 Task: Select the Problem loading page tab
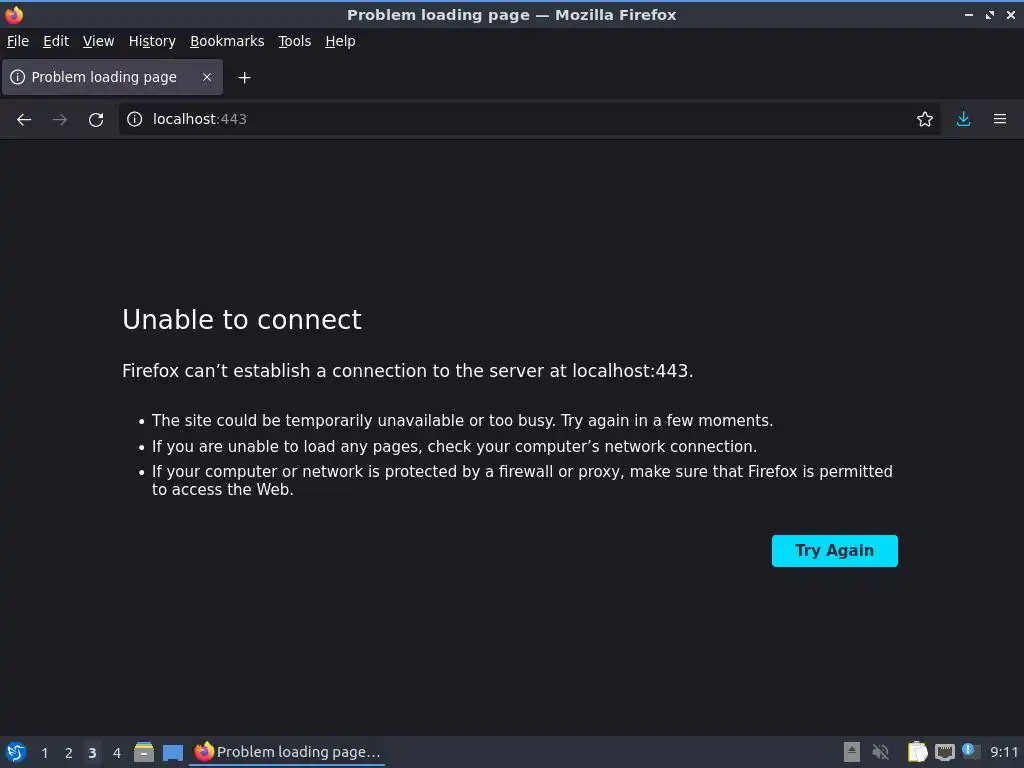click(112, 77)
